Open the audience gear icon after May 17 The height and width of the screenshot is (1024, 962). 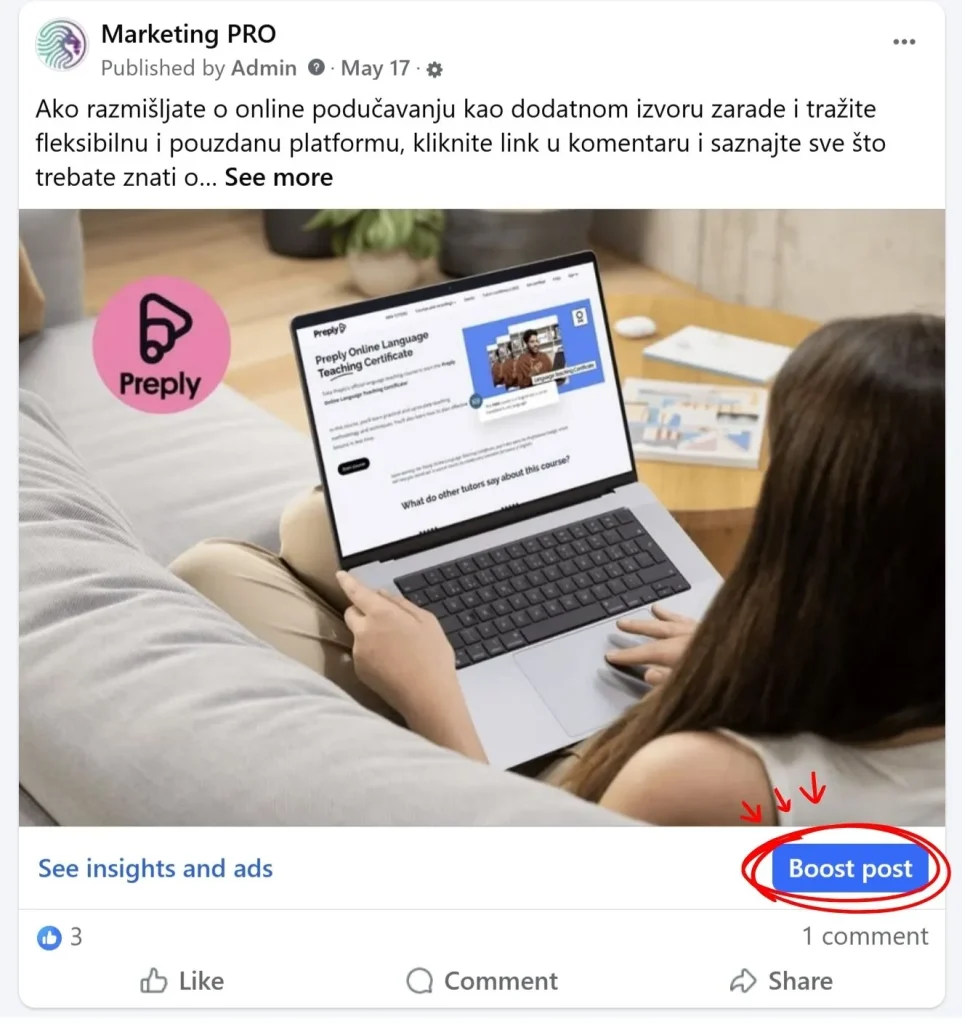tap(434, 69)
